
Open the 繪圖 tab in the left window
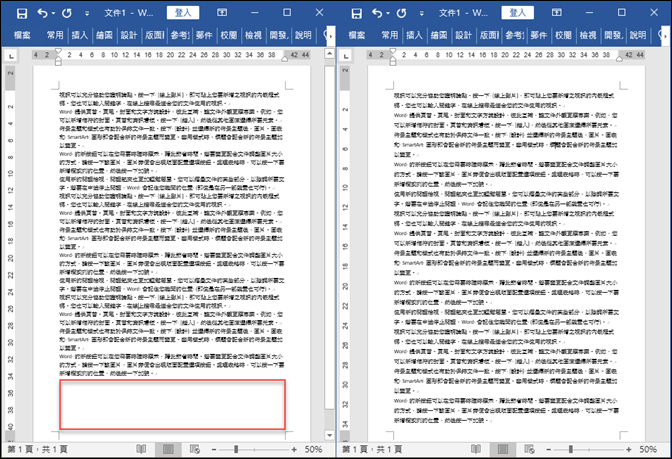coord(104,35)
